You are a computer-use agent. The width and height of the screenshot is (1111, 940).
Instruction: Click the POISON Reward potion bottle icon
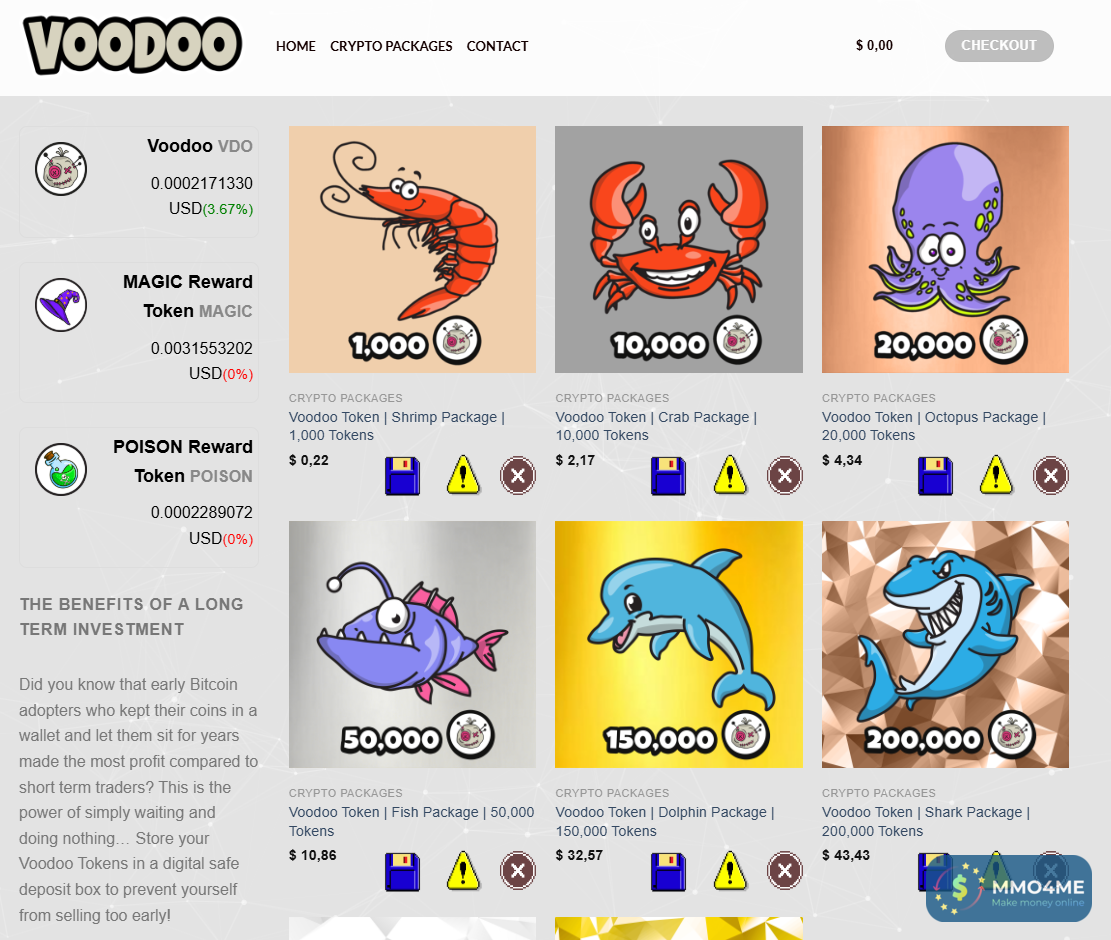[61, 470]
